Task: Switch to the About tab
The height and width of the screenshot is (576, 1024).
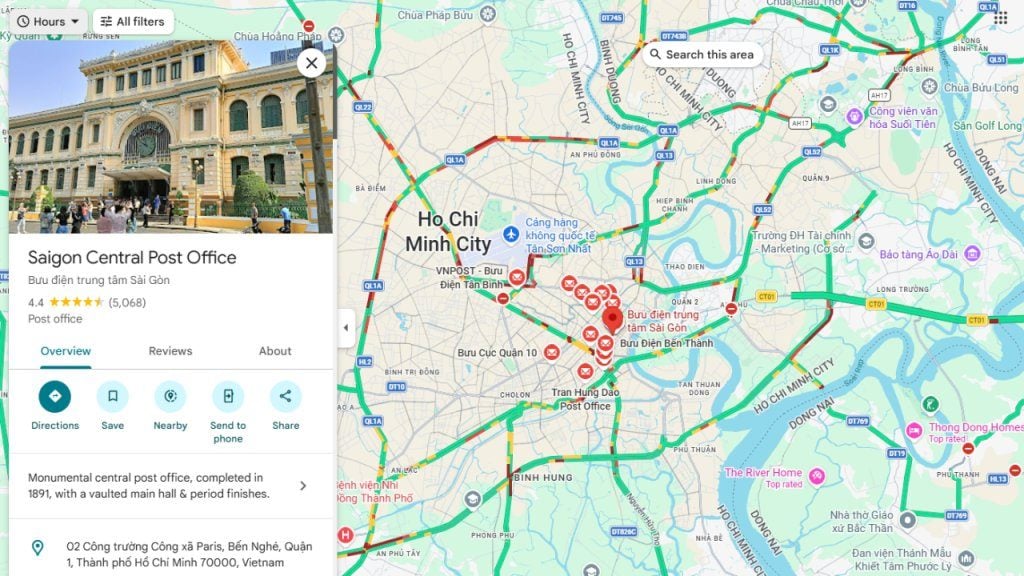Action: (275, 351)
